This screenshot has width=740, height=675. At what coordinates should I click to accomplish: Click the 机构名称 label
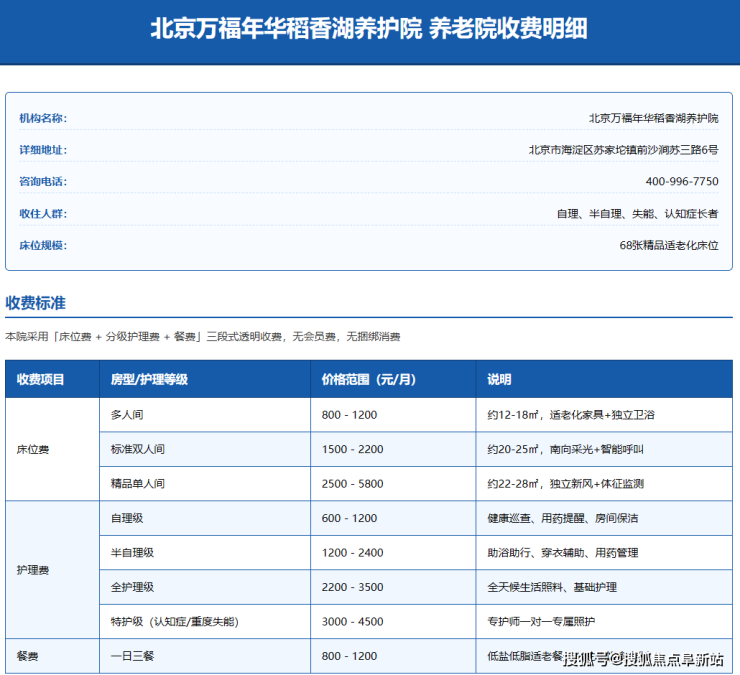[x=43, y=118]
